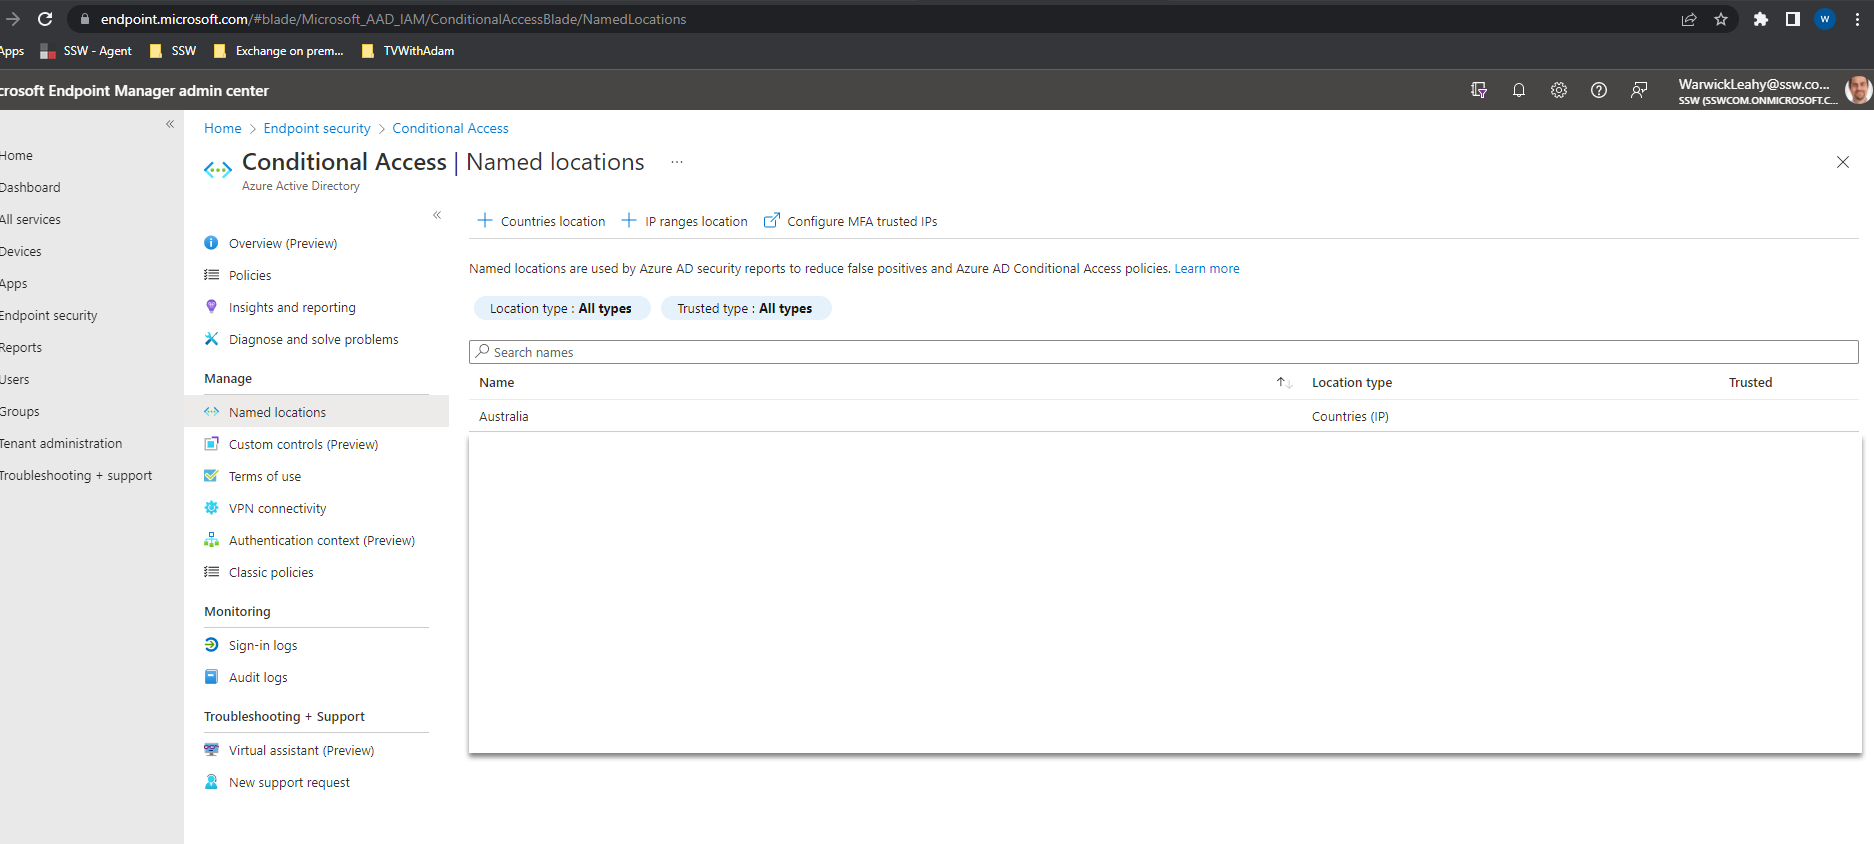Open the feedback icon in header
Image resolution: width=1874 pixels, height=844 pixels.
tap(1638, 90)
